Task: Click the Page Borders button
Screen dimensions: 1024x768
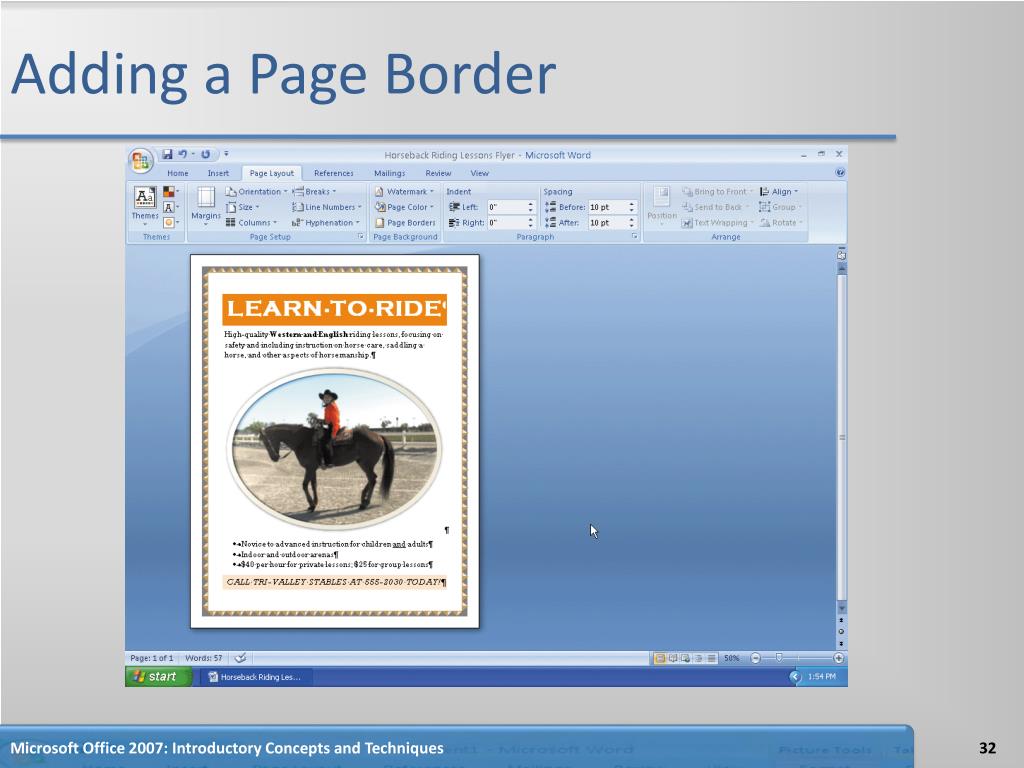Action: [x=406, y=222]
